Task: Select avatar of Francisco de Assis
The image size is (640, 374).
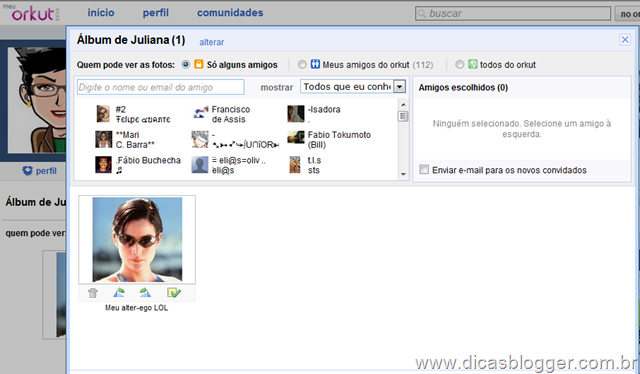Action: point(200,113)
